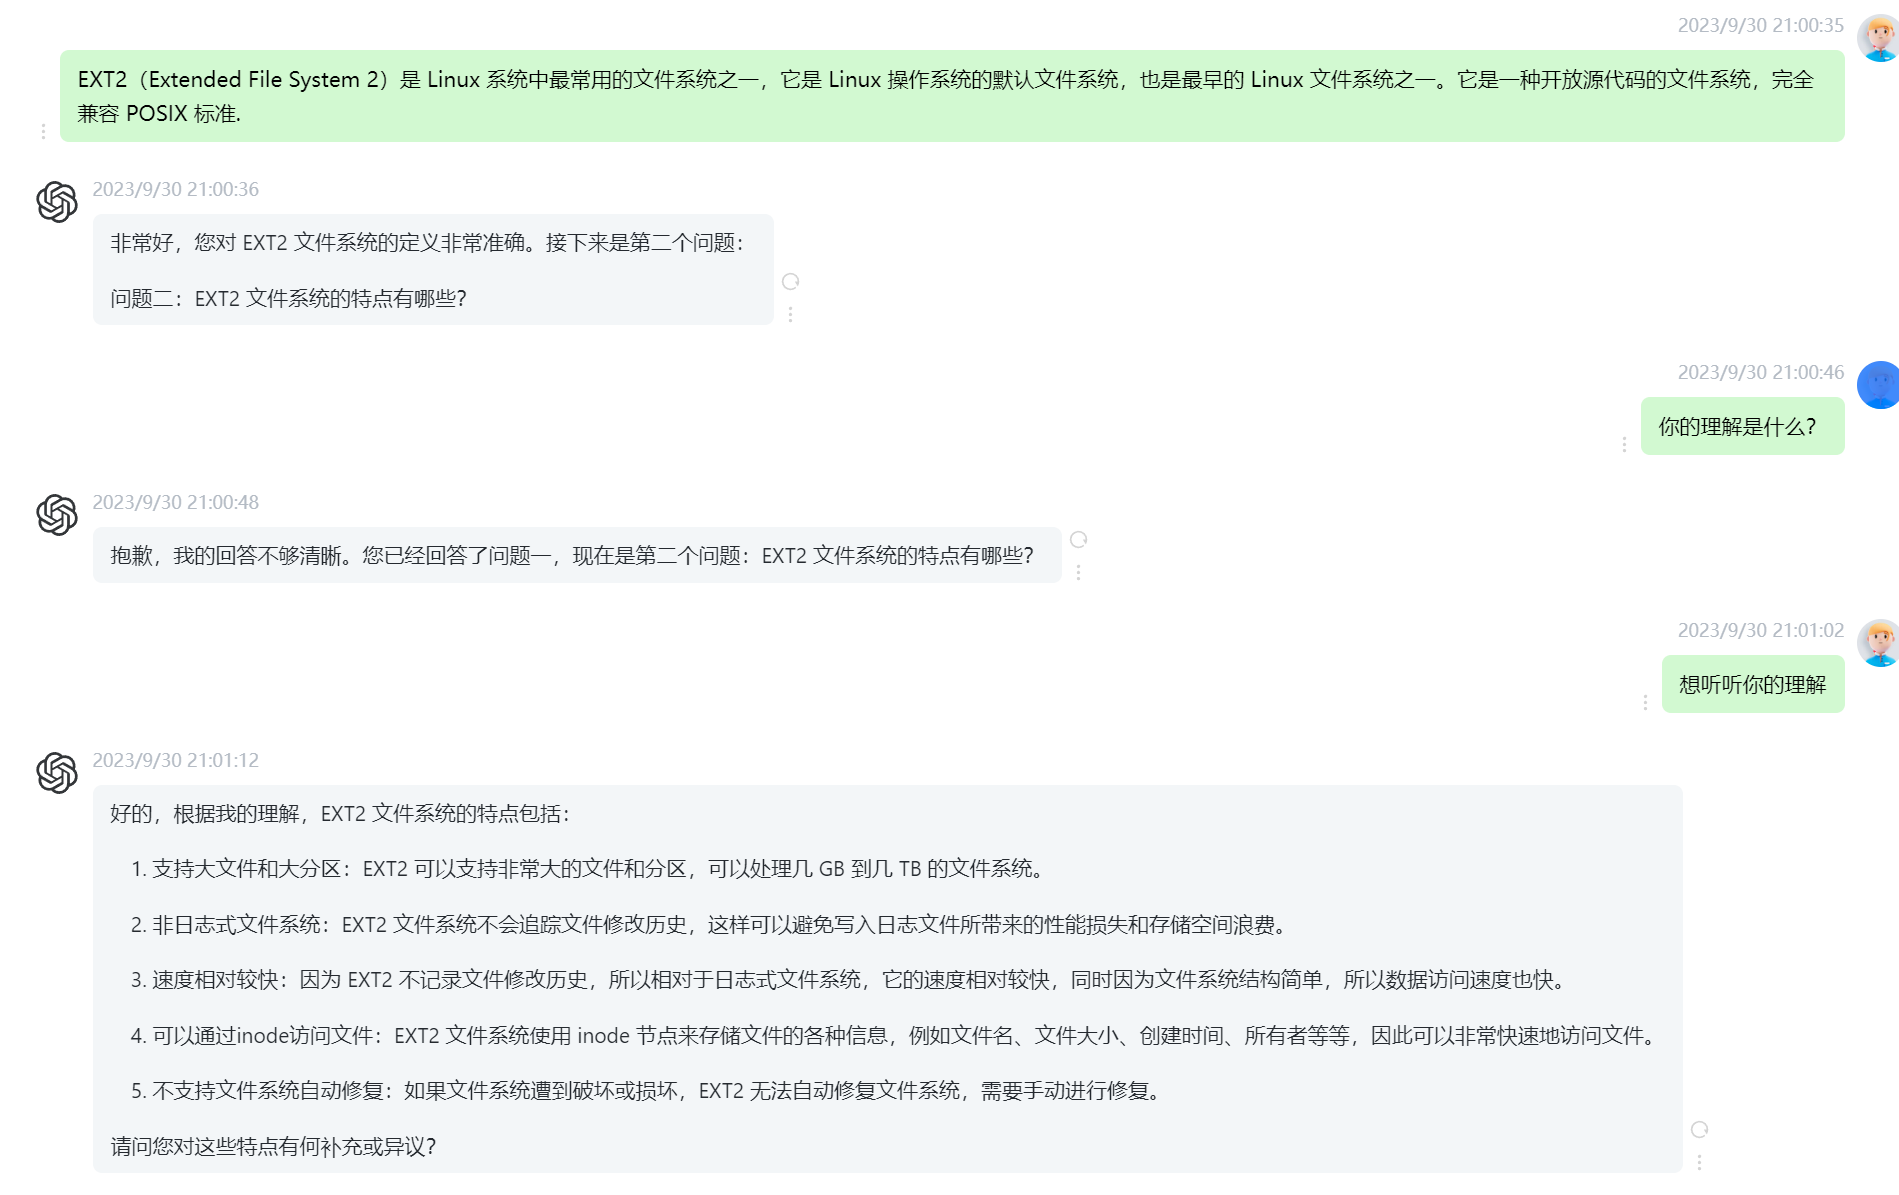This screenshot has width=1899, height=1195.
Task: Click the timestamp 2023/9/30 21:00:36
Action: [x=176, y=190]
